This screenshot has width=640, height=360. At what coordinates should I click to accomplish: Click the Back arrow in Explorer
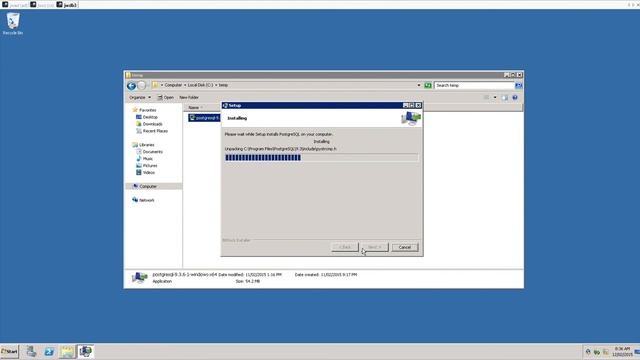tap(131, 85)
